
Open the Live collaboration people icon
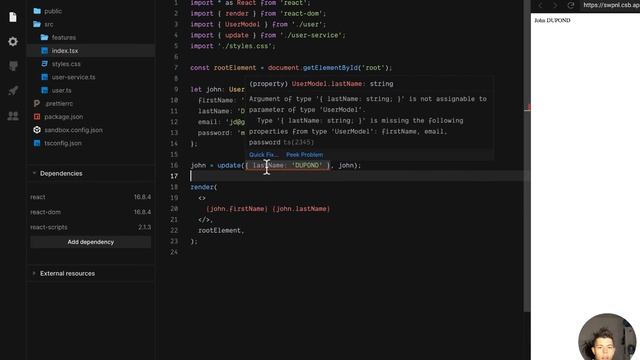(x=13, y=116)
